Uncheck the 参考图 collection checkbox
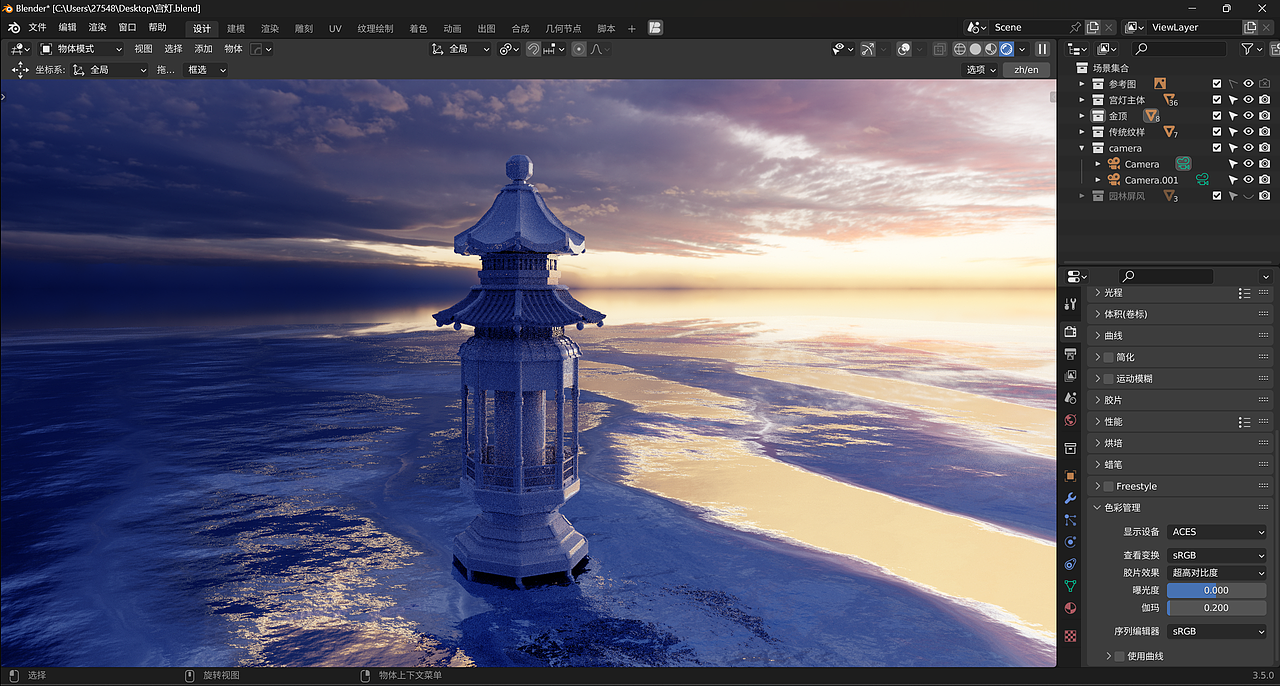Viewport: 1280px width, 686px height. [x=1217, y=84]
